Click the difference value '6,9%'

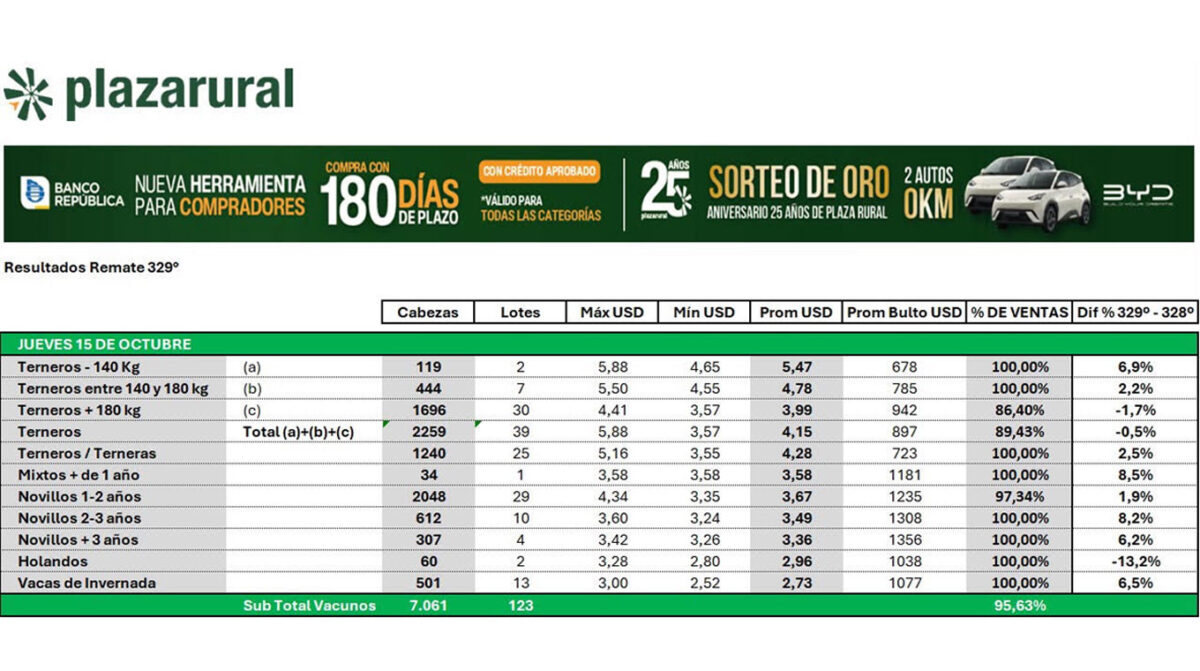[1135, 367]
